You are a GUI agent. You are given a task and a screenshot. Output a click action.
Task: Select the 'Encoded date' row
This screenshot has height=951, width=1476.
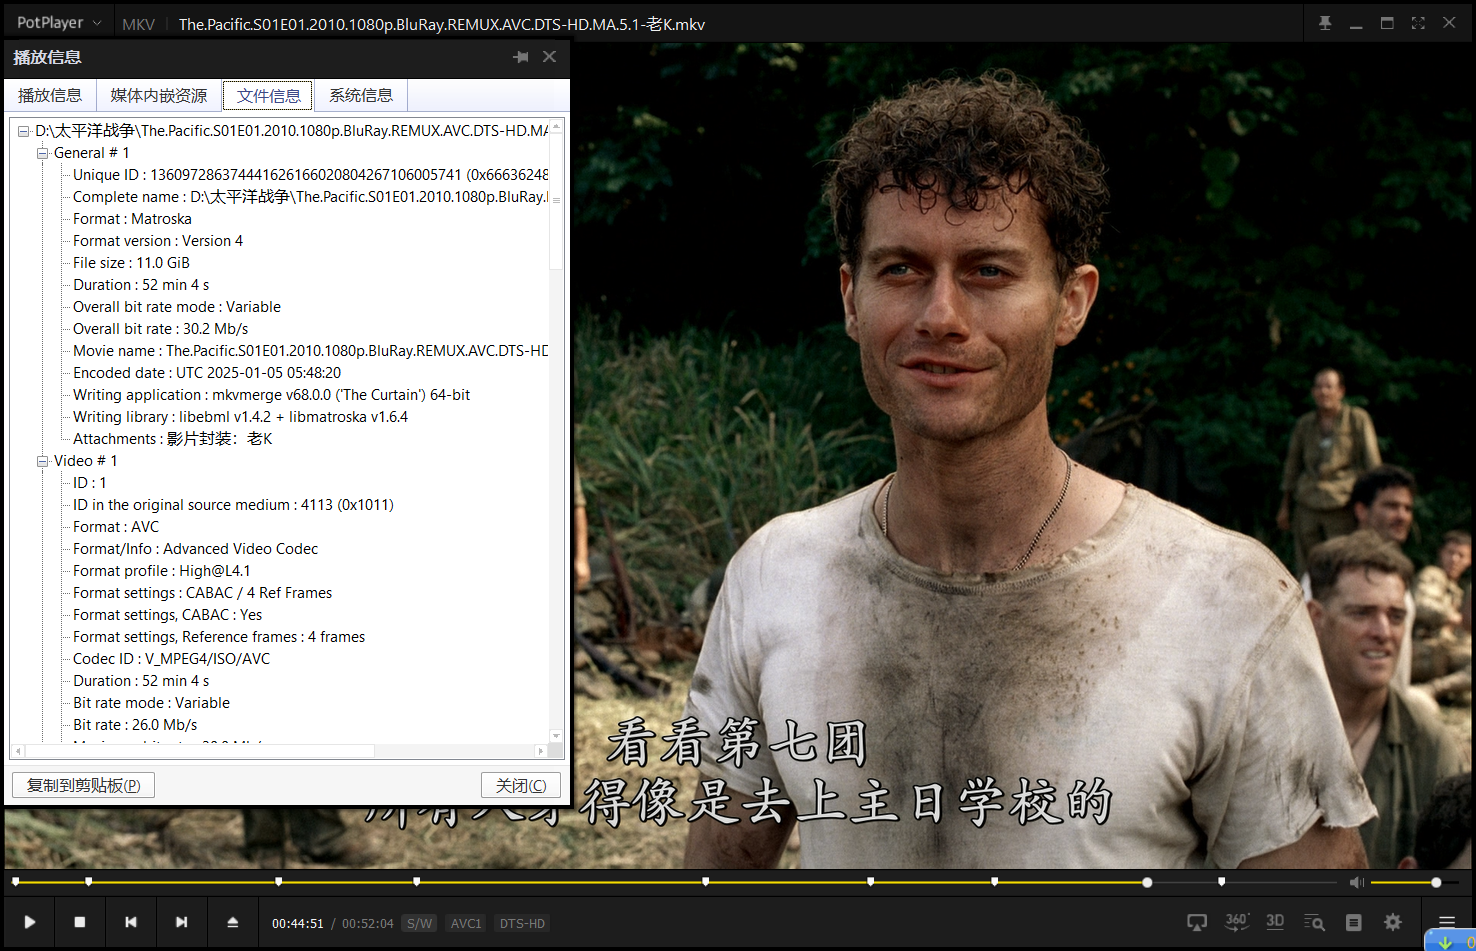pos(207,373)
